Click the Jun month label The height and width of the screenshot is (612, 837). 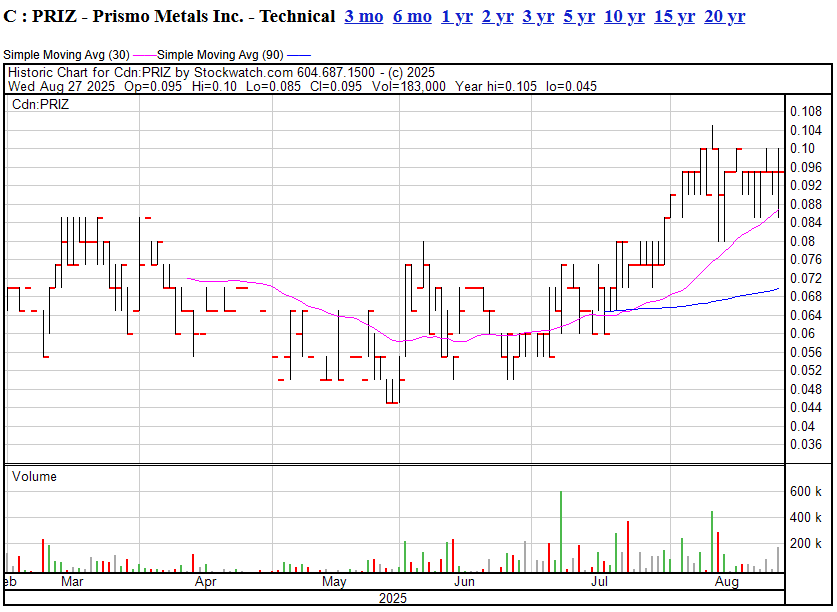click(x=464, y=582)
